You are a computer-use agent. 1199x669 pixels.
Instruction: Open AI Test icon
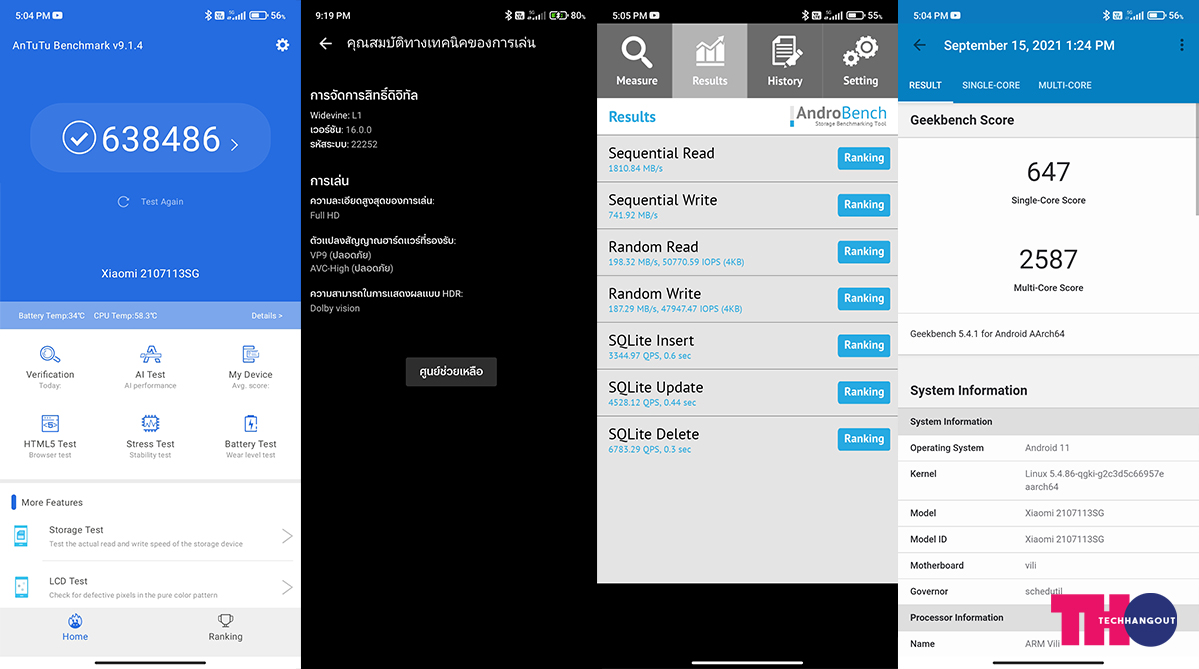[151, 354]
